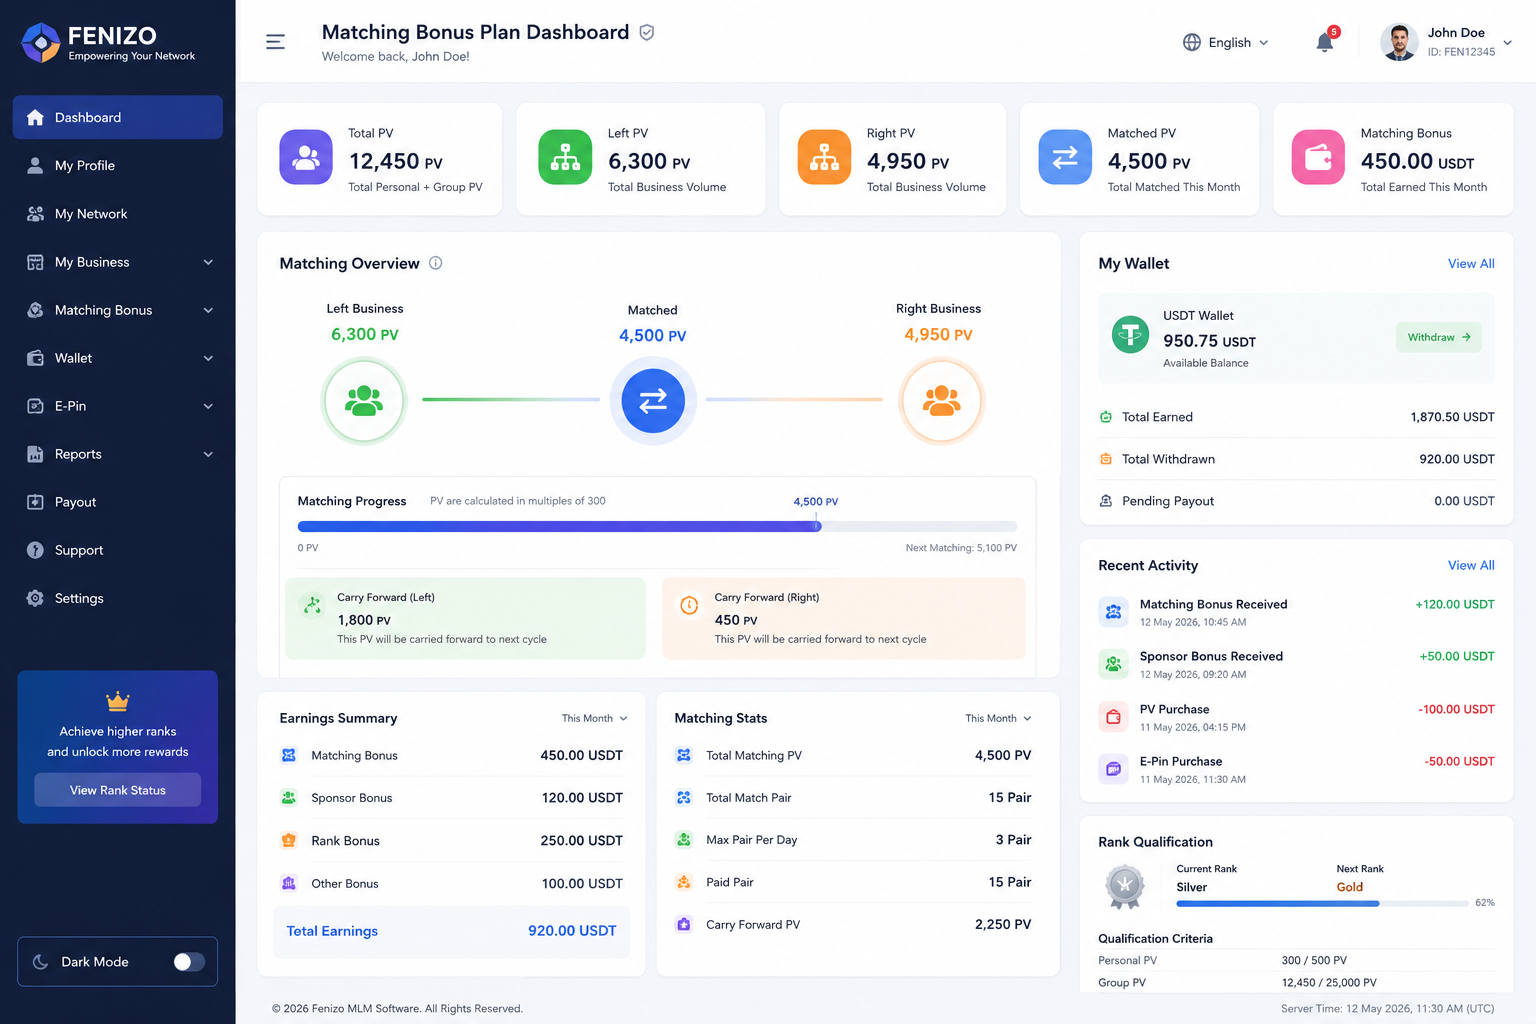Expand the Reports sidebar menu

coord(118,454)
